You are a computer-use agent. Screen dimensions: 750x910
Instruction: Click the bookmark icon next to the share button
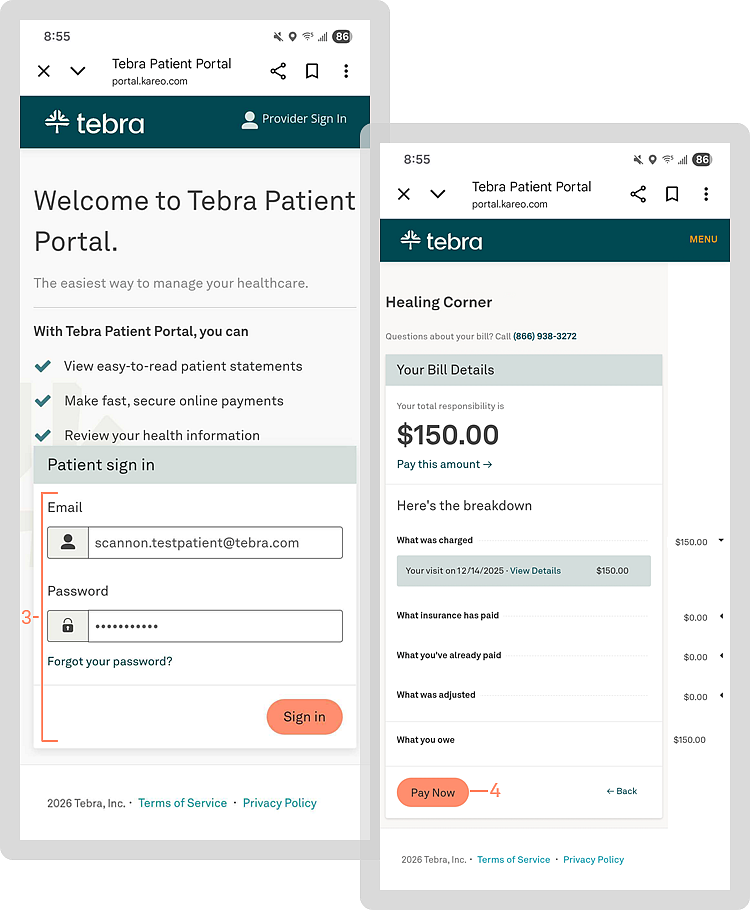(312, 71)
